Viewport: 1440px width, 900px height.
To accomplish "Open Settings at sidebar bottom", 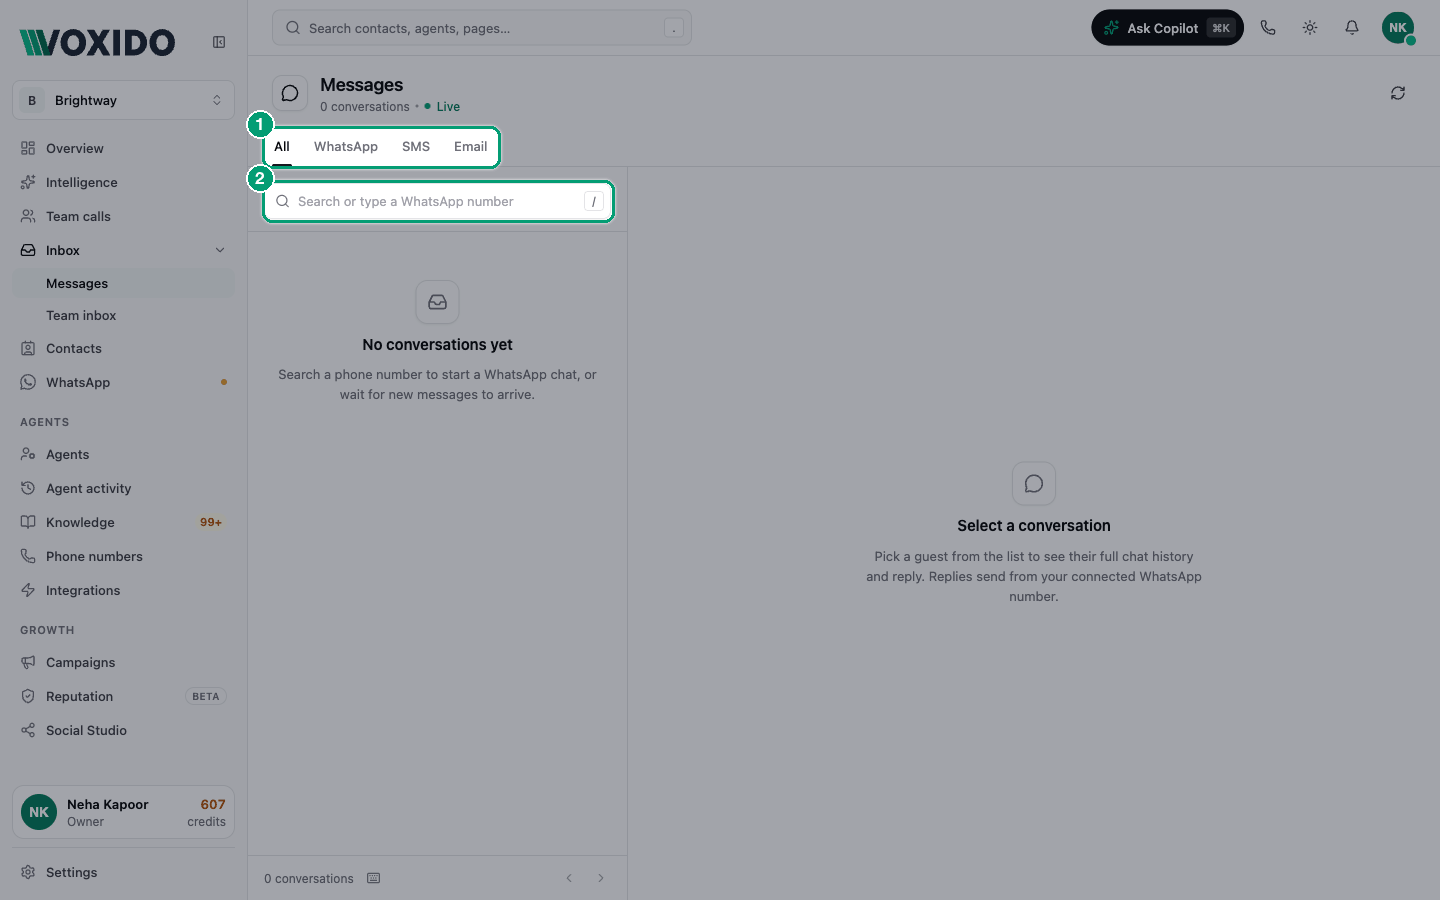I will click(x=123, y=872).
